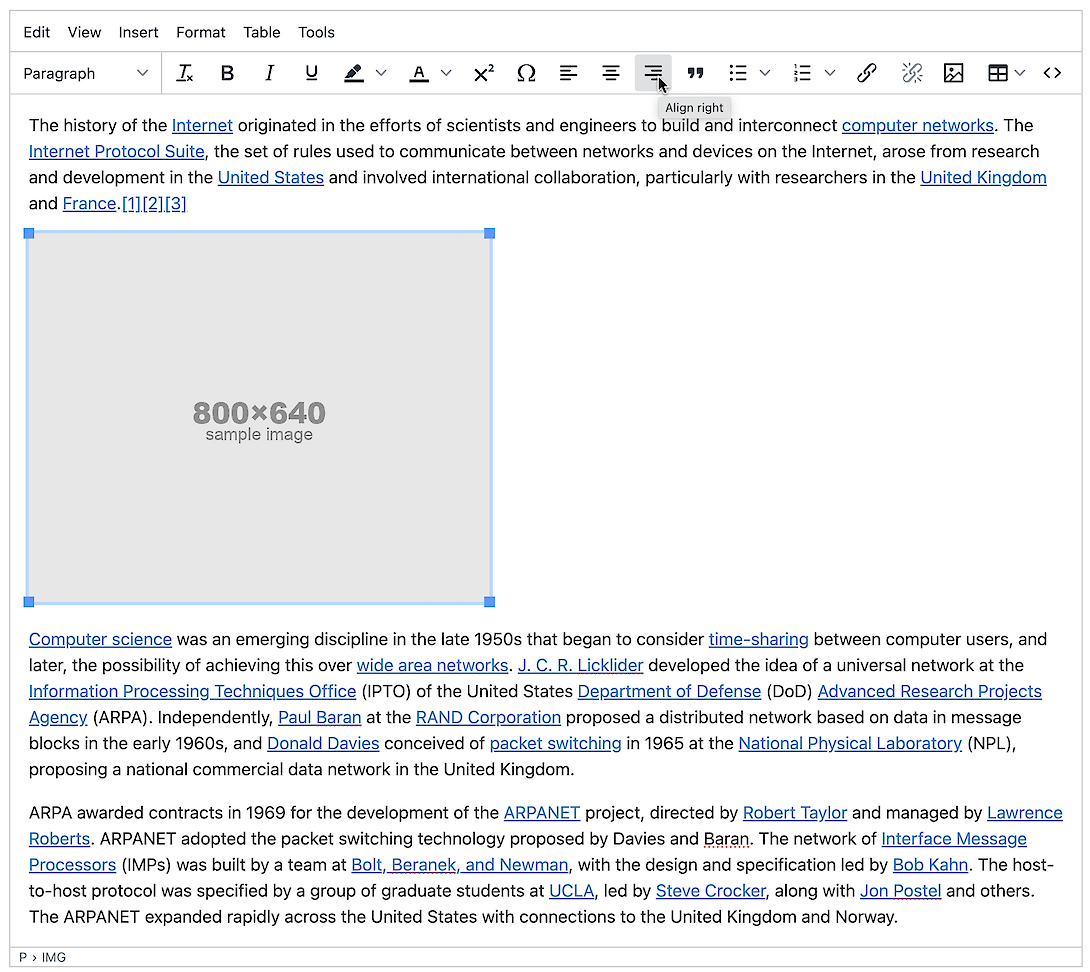Open the Insert image dialog icon

pos(953,73)
